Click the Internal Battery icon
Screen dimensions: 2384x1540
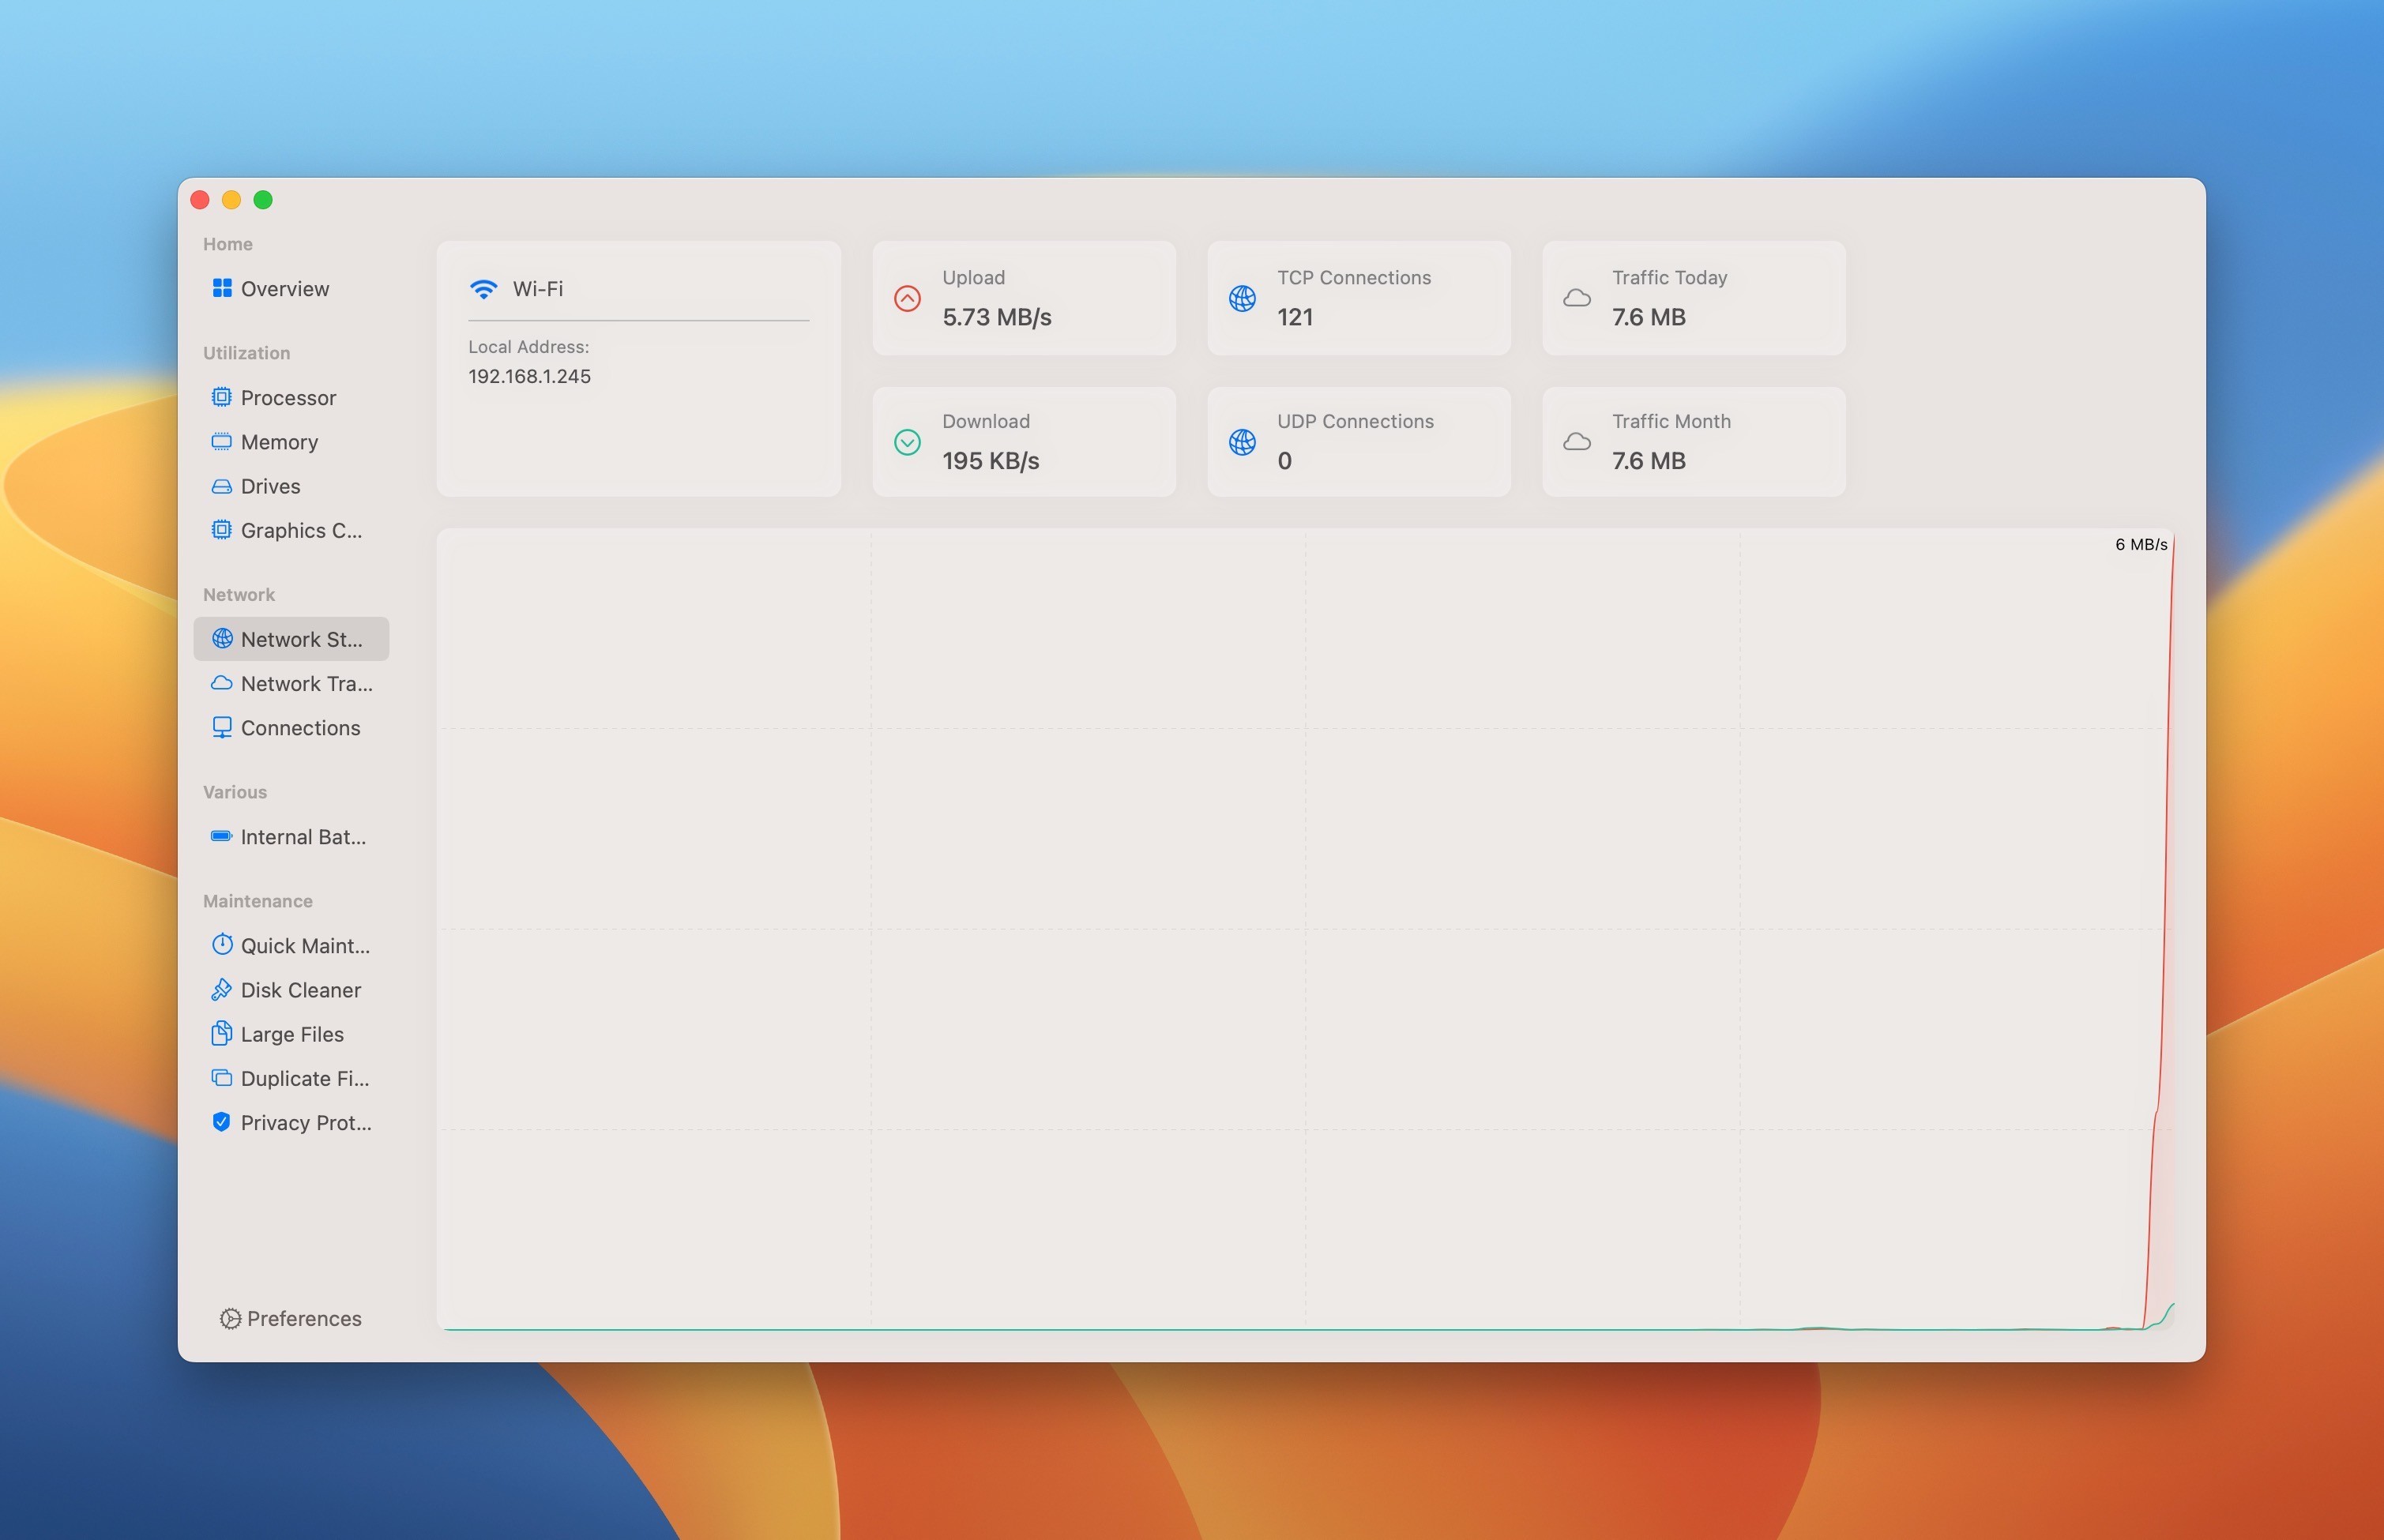[x=222, y=836]
